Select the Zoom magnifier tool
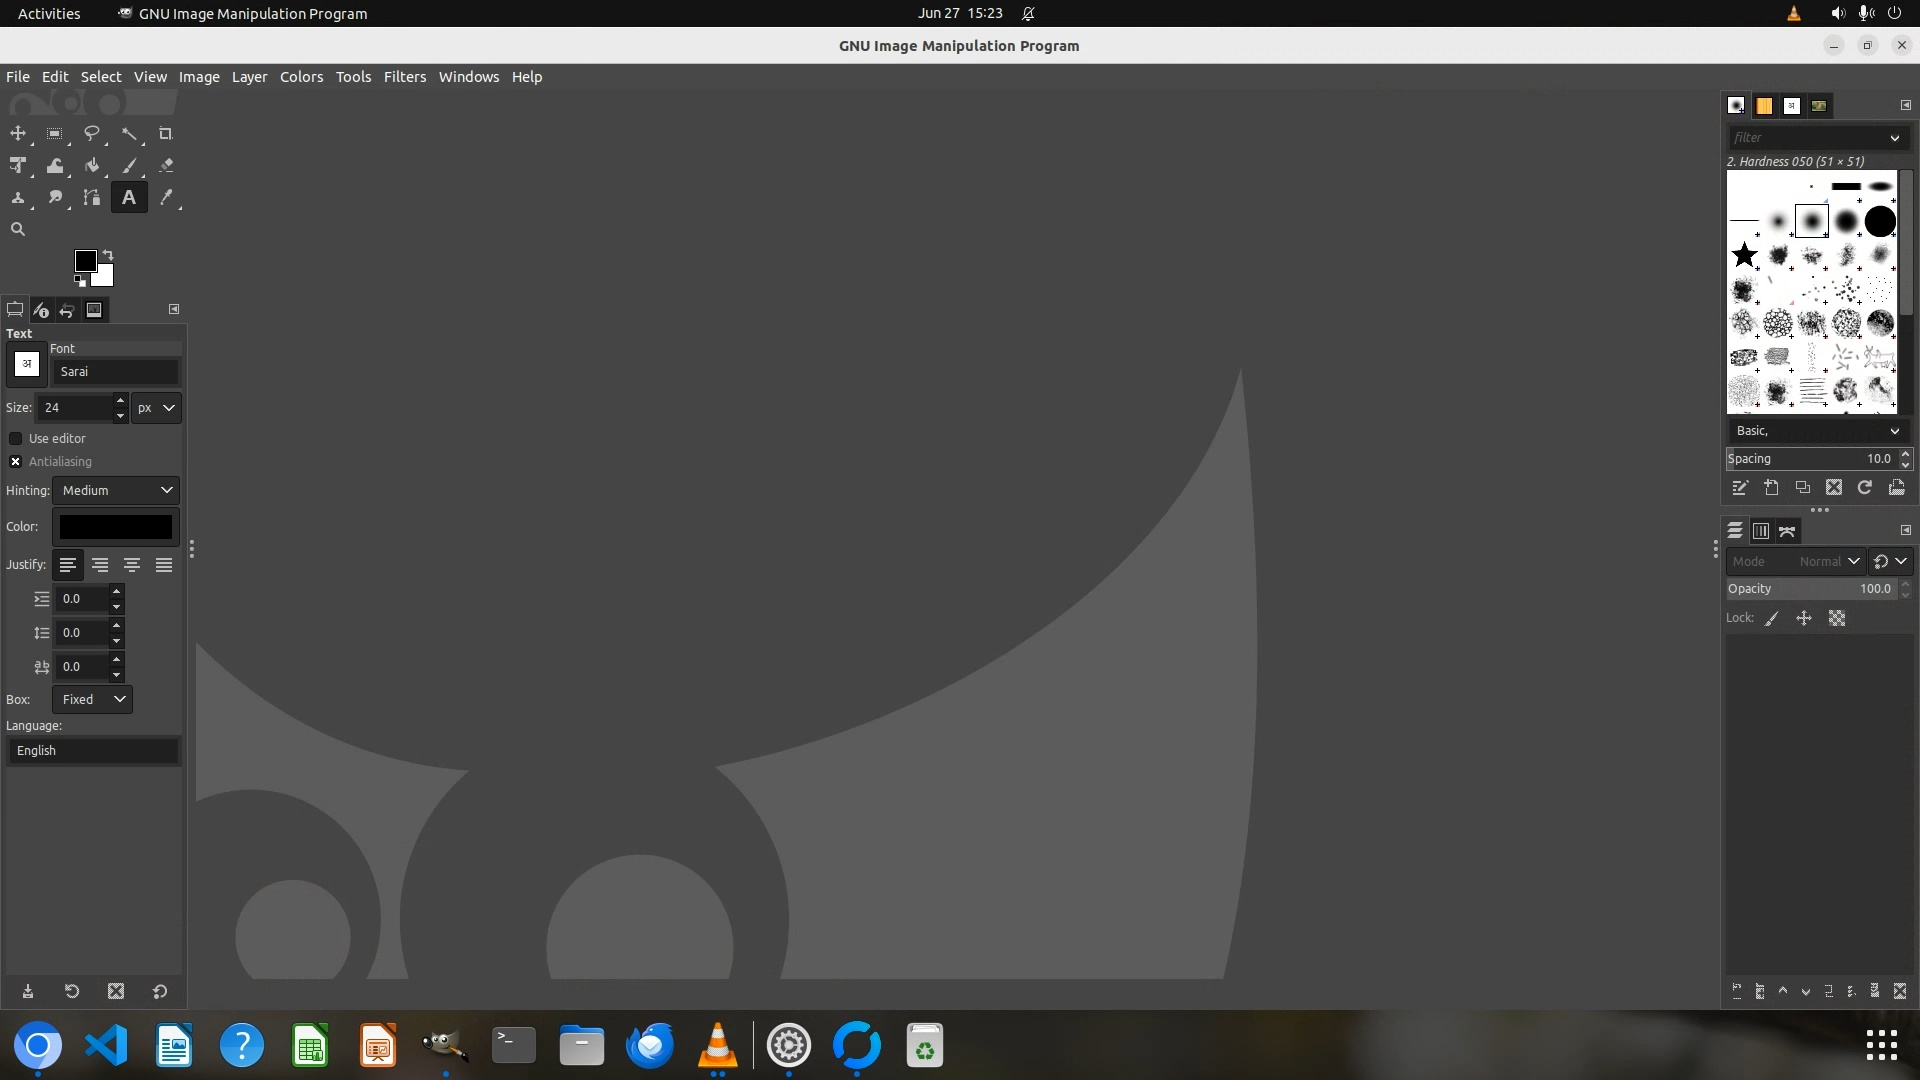The image size is (1920, 1080). (18, 229)
